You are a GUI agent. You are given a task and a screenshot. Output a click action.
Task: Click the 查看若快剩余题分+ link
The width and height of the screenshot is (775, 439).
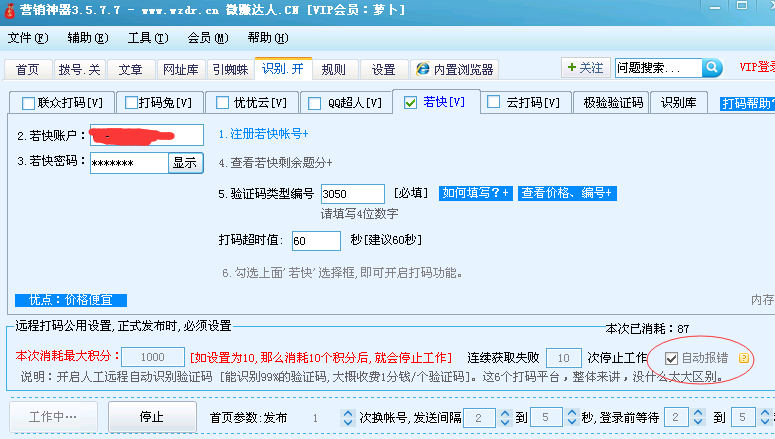pos(275,163)
